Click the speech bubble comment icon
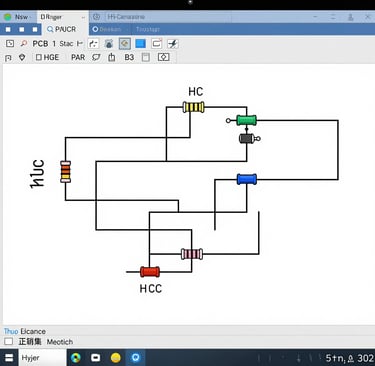This screenshot has width=375, height=366. pos(96,57)
